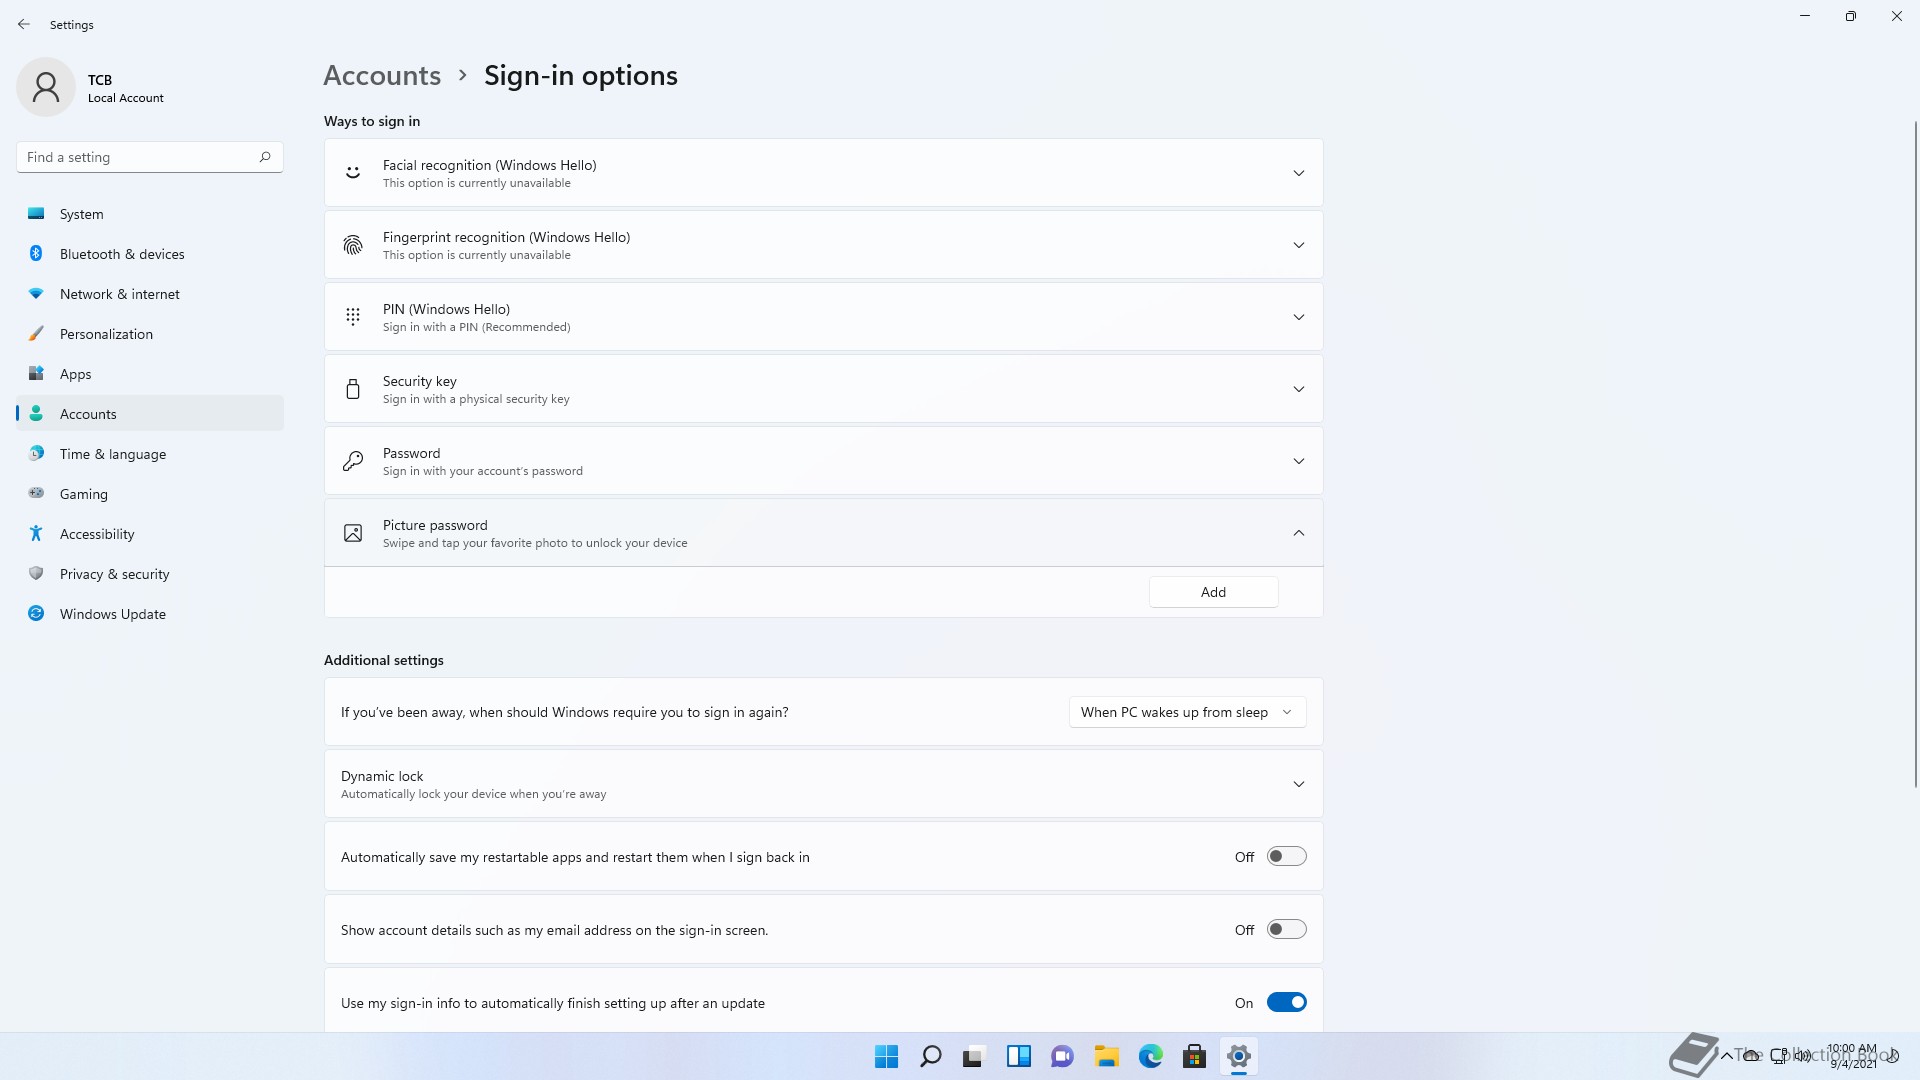This screenshot has height=1080, width=1920.
Task: Click 'Sign in with a physical security key' text
Action: point(476,399)
